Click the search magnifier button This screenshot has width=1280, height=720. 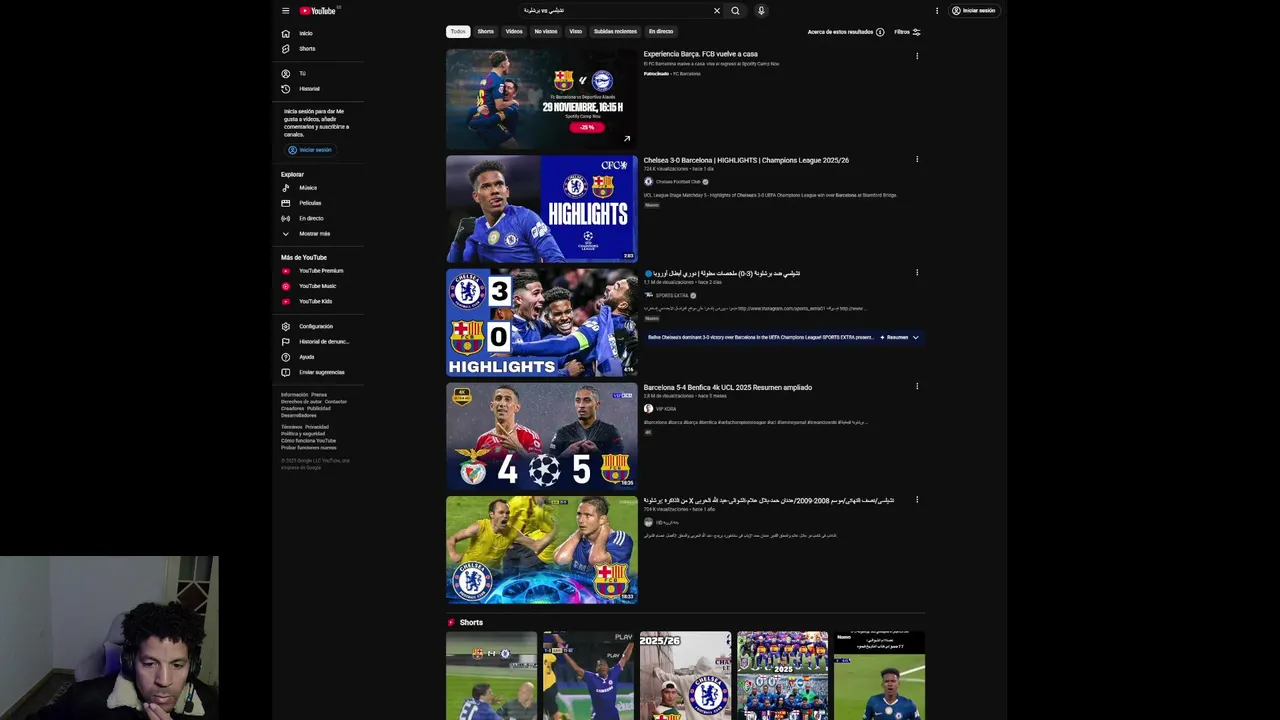tap(735, 11)
